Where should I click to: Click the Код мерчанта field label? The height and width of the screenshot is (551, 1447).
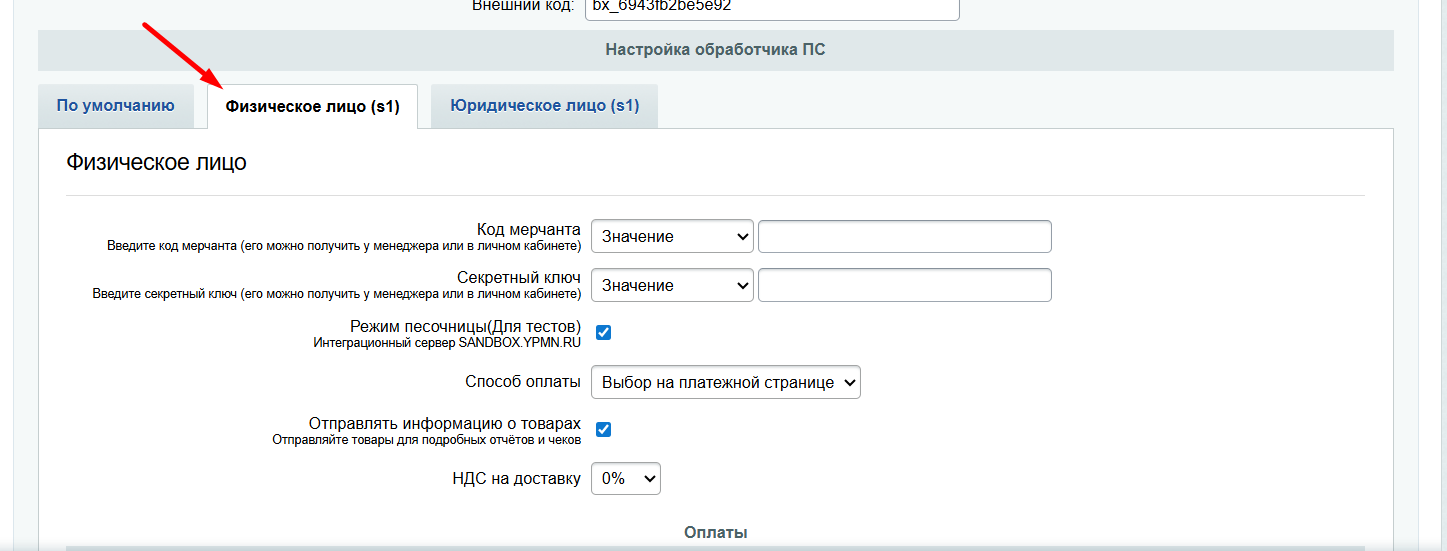point(528,230)
